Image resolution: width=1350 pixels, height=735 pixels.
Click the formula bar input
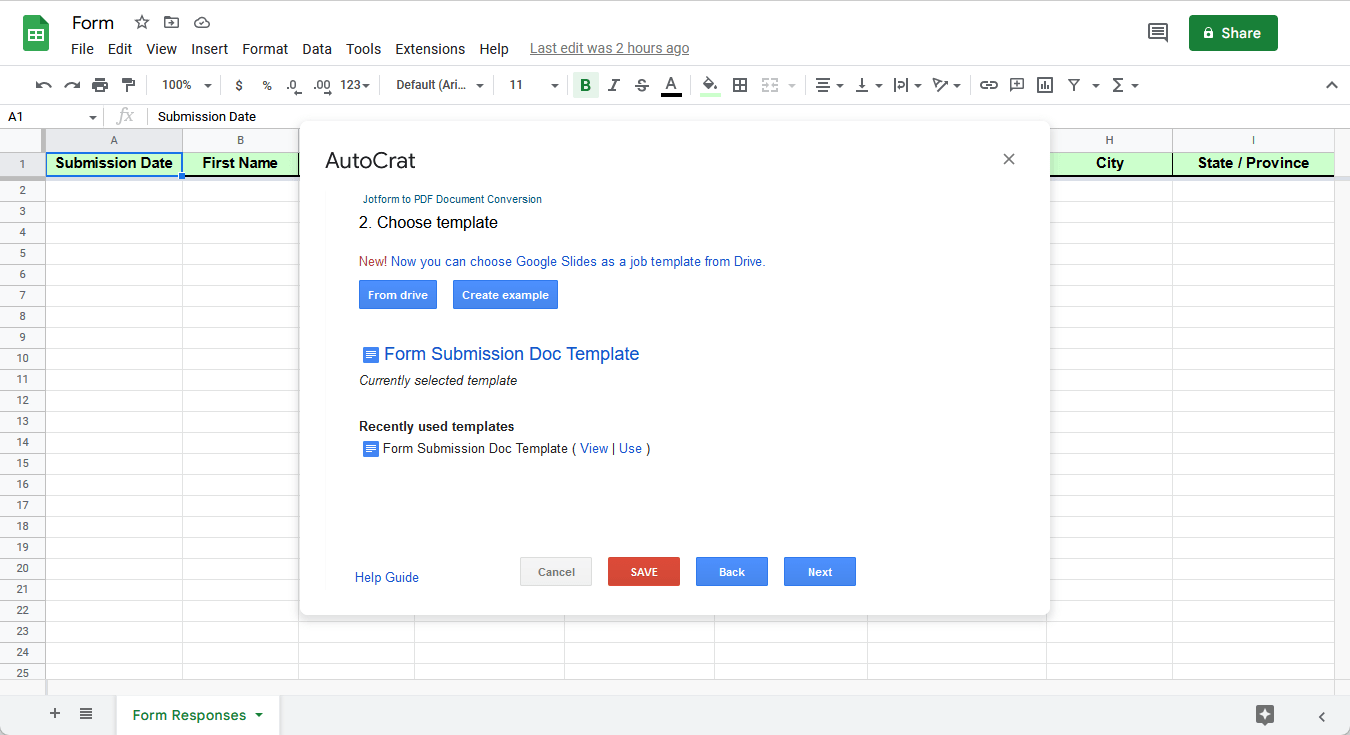(748, 116)
